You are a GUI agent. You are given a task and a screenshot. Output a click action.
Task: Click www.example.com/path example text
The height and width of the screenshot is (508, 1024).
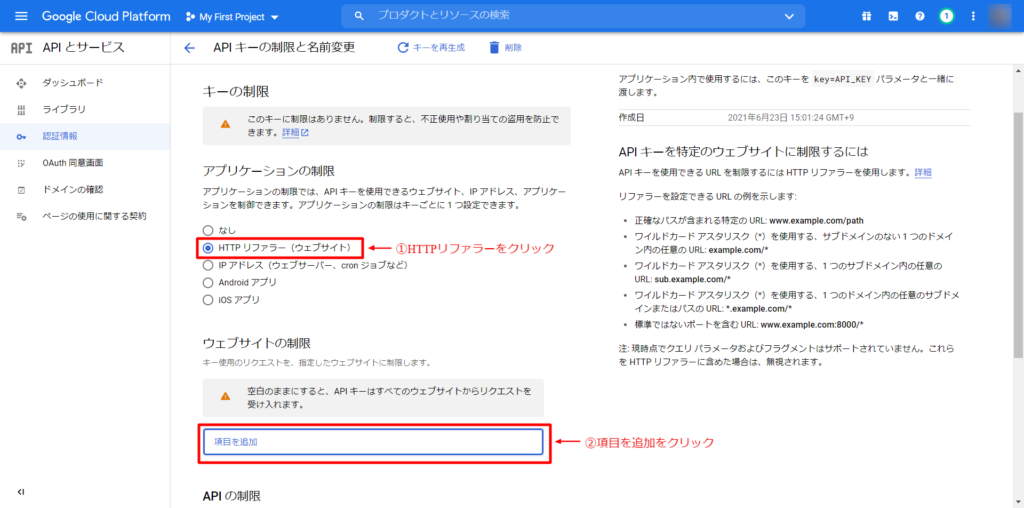coord(816,220)
